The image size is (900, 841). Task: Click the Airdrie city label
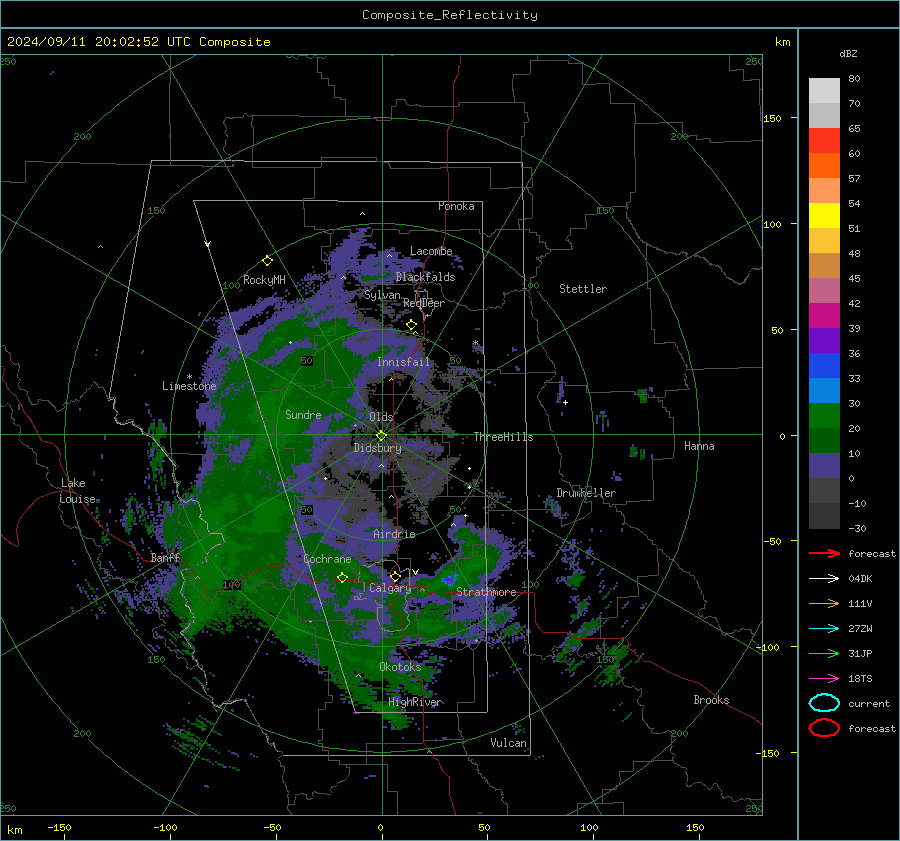(x=394, y=534)
